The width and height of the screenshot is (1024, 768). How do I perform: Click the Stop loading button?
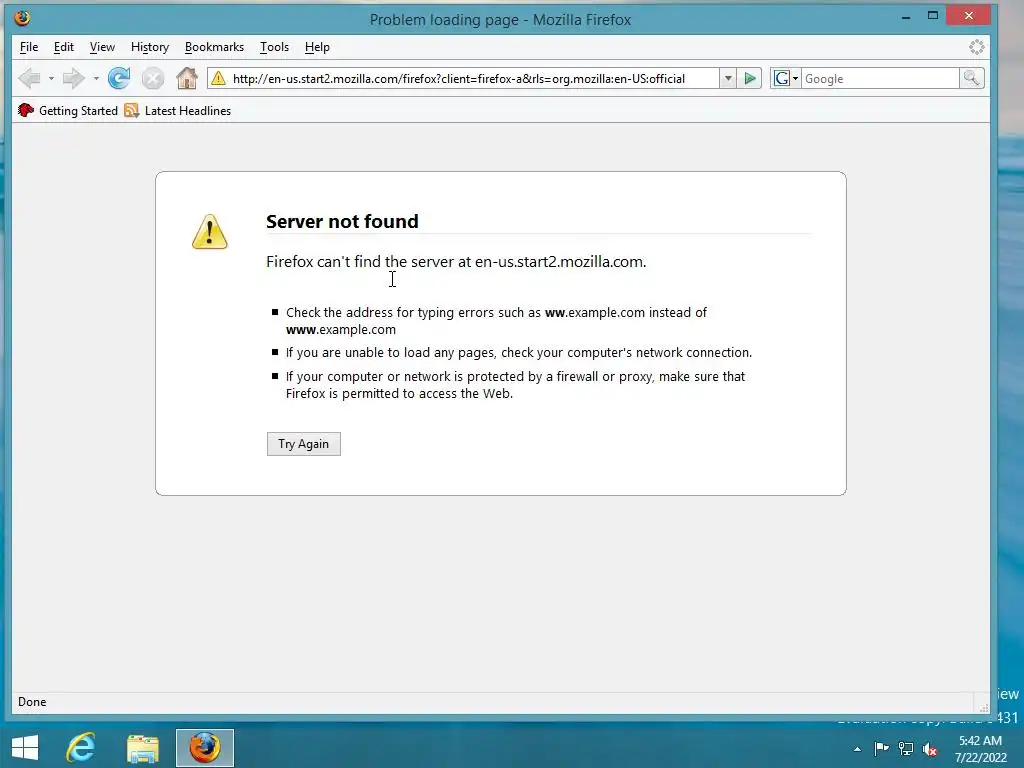click(x=153, y=78)
